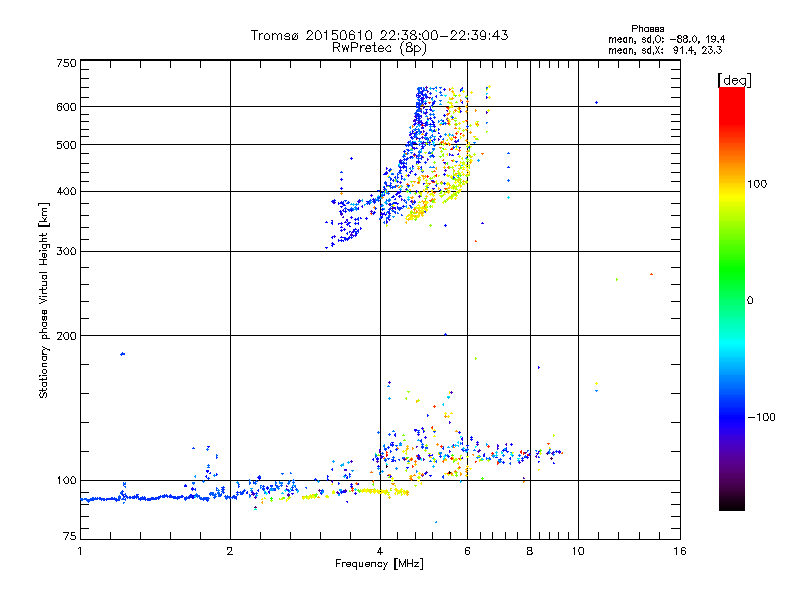Click the x-axis tick label '10'
The height and width of the screenshot is (600, 800).
point(578,551)
